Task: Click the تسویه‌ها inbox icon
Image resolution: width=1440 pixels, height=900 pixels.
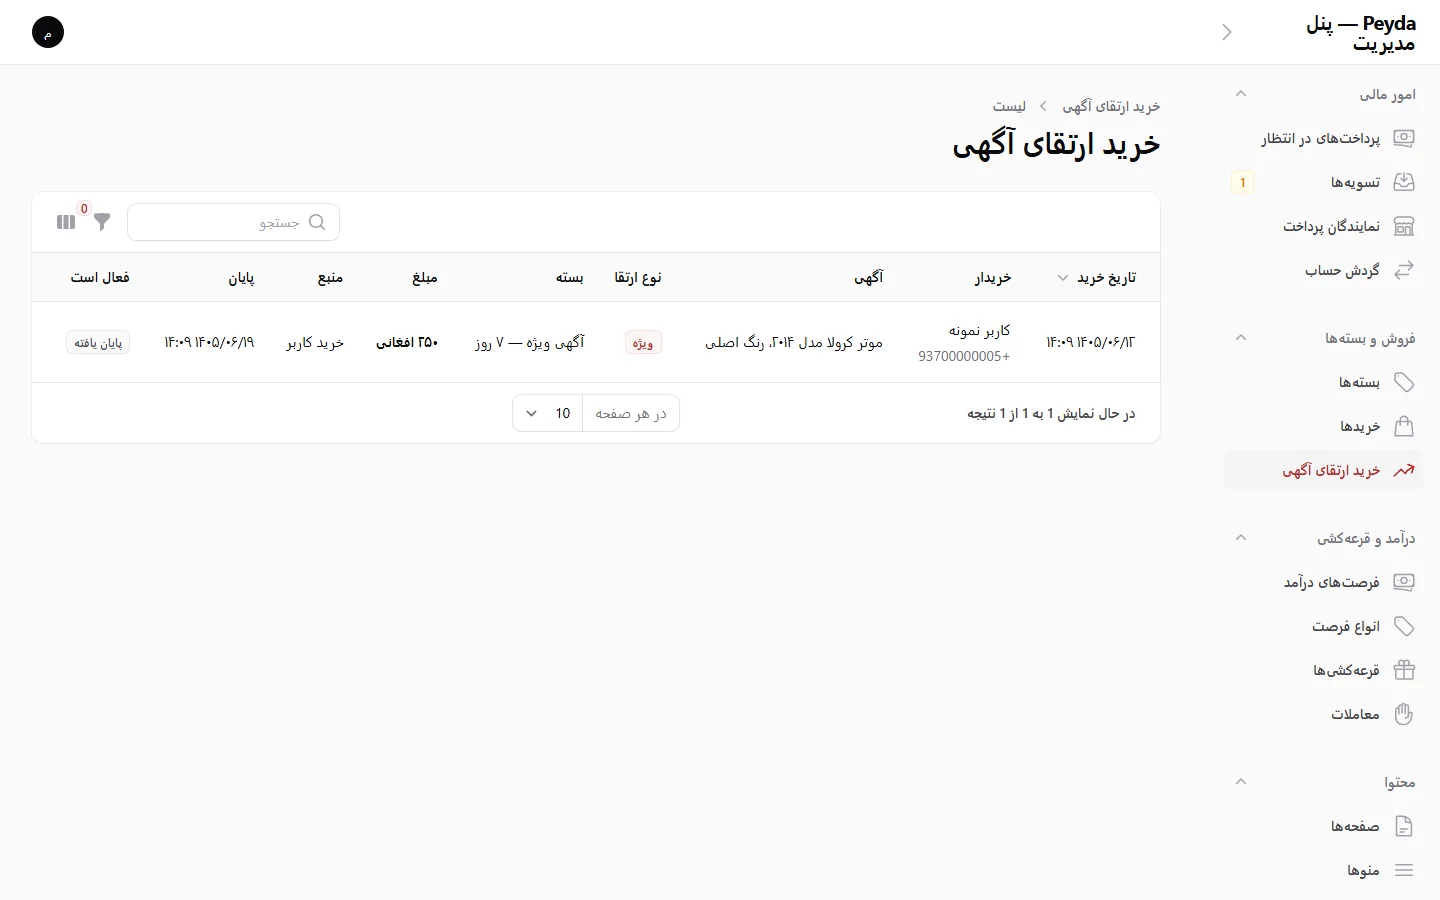Action: [1404, 182]
